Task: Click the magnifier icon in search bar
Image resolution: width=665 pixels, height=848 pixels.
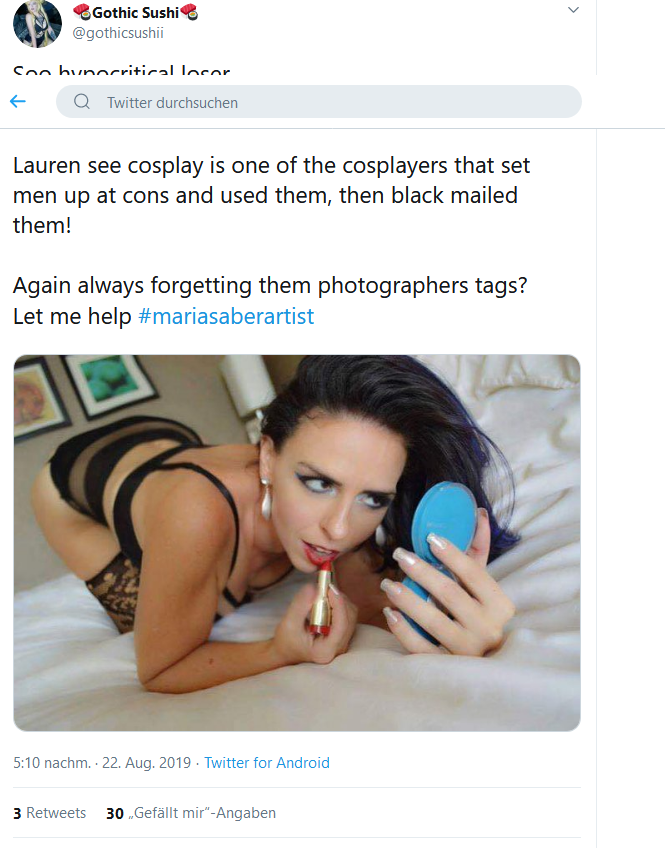Action: pyautogui.click(x=82, y=102)
